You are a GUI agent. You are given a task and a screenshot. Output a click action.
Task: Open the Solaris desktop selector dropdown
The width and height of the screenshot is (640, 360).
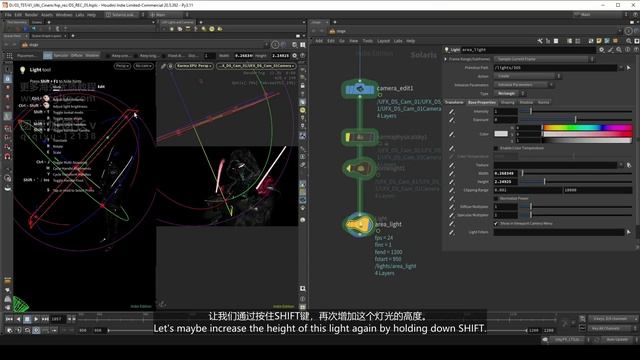pyautogui.click(x=124, y=15)
